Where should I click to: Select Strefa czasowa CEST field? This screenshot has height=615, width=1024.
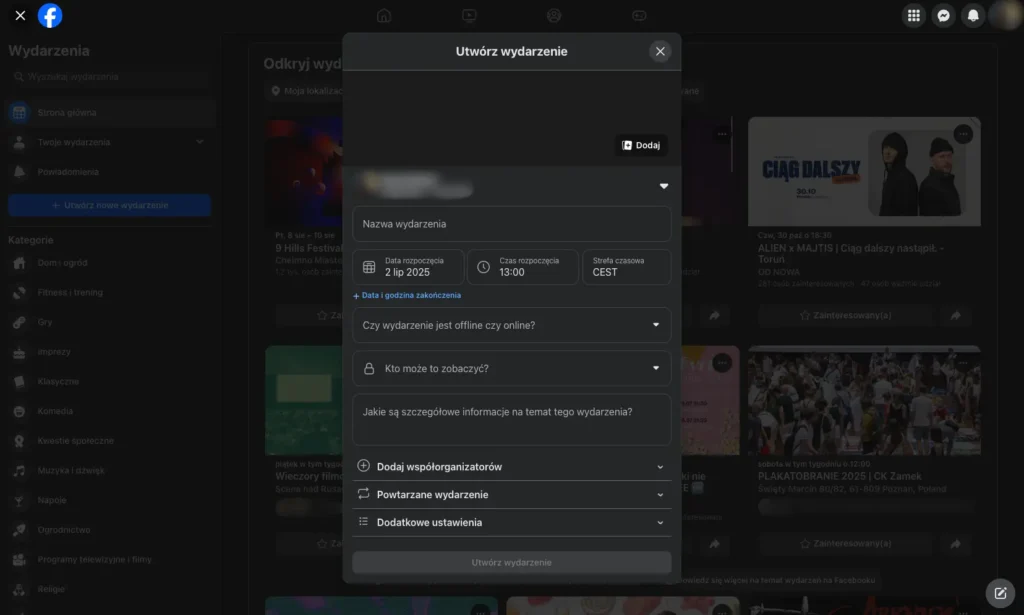[626, 267]
